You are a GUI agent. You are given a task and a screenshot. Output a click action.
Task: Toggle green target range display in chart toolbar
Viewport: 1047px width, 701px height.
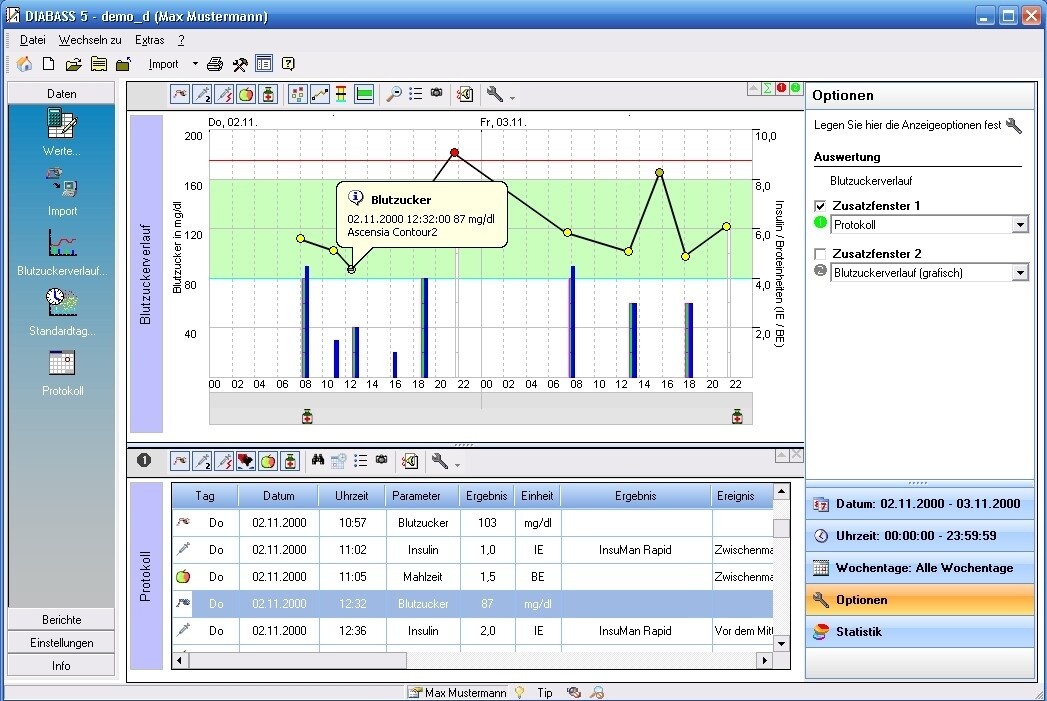pos(365,95)
